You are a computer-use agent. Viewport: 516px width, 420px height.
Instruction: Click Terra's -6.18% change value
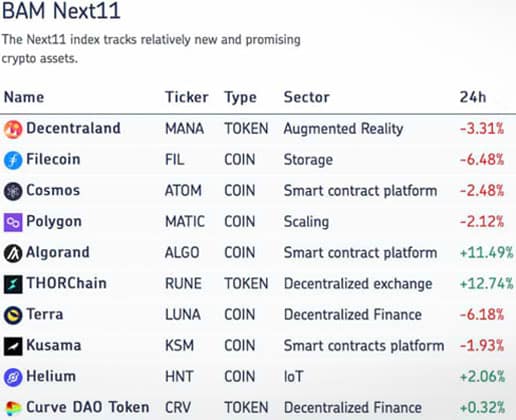(482, 315)
